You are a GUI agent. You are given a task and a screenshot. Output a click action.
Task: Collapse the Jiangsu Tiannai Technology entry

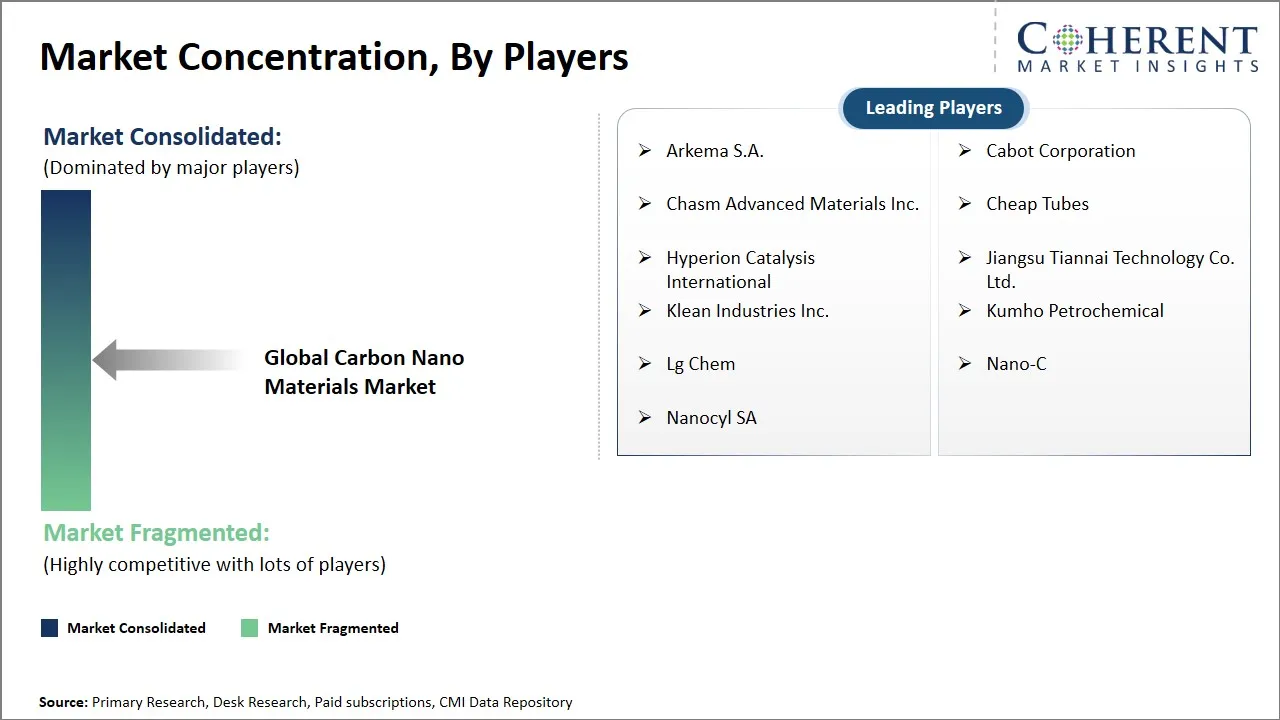click(x=1110, y=269)
